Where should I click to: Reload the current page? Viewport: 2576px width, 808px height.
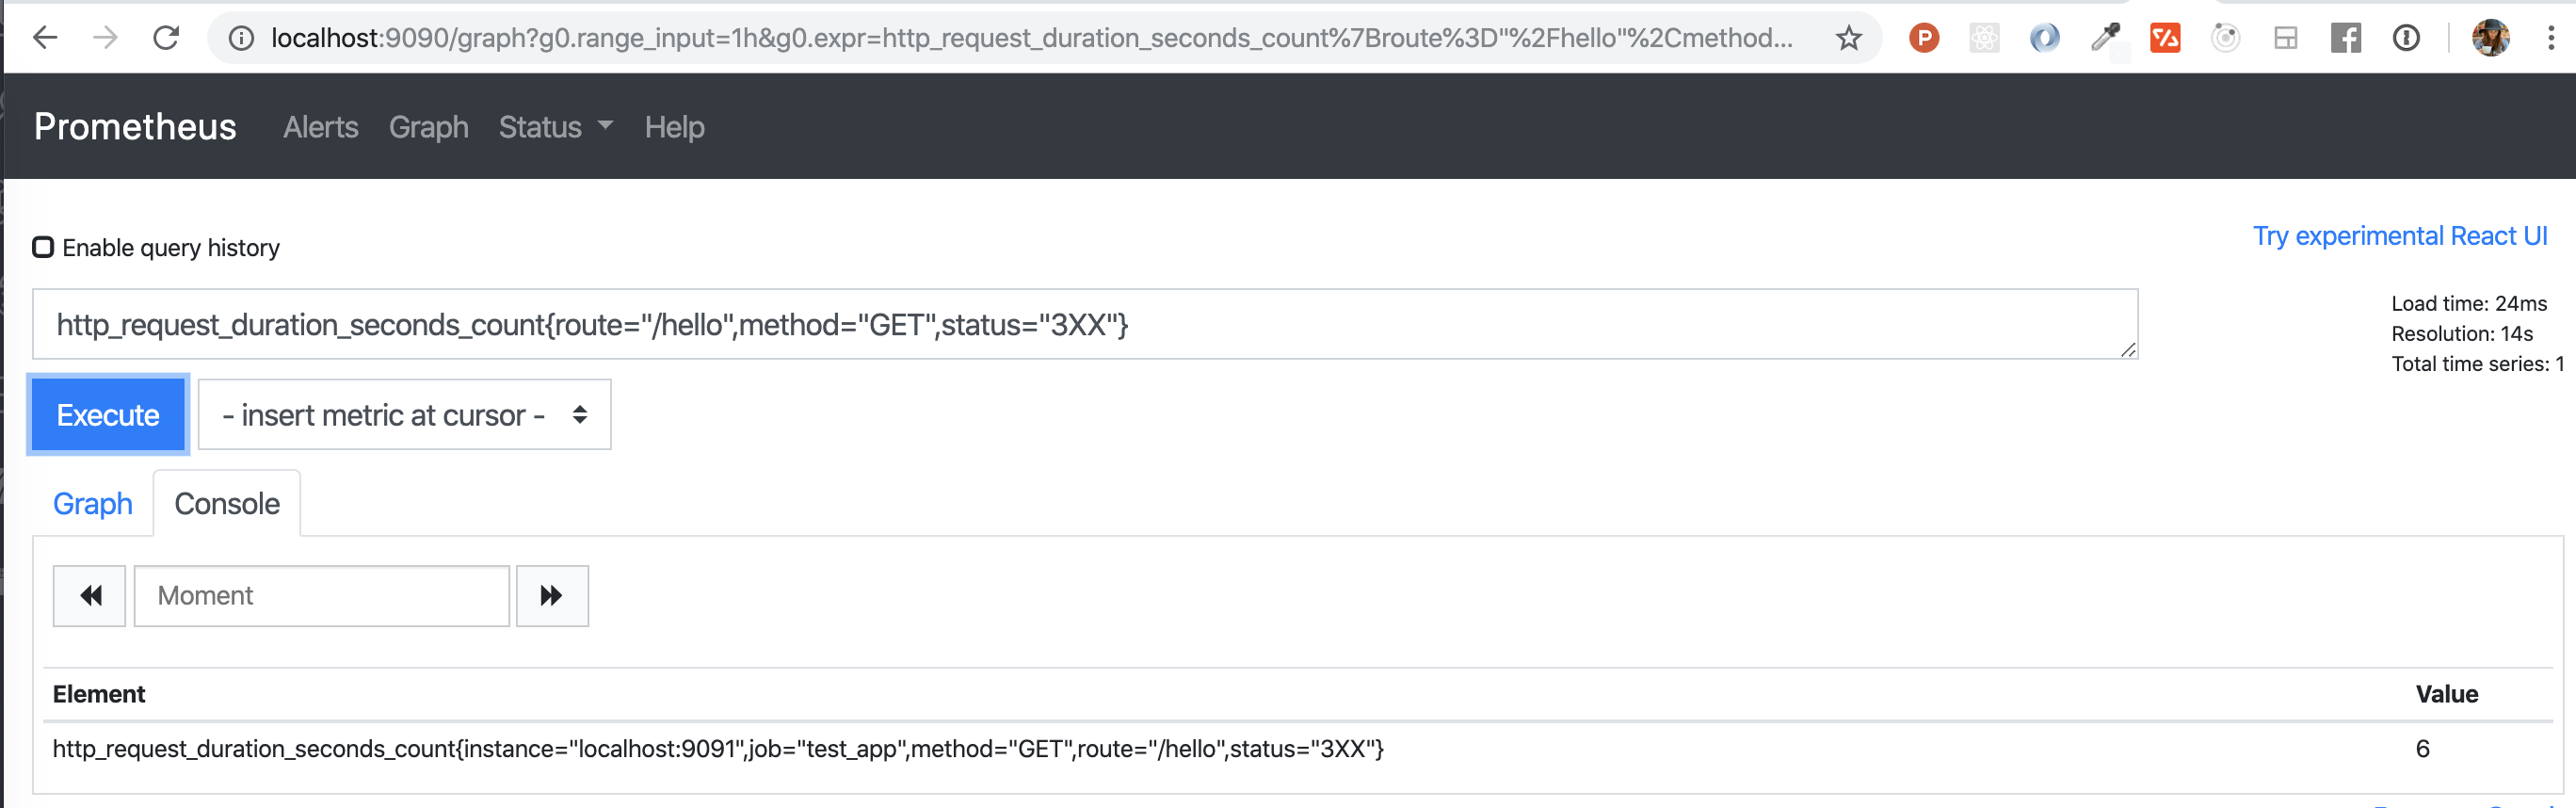click(x=166, y=38)
